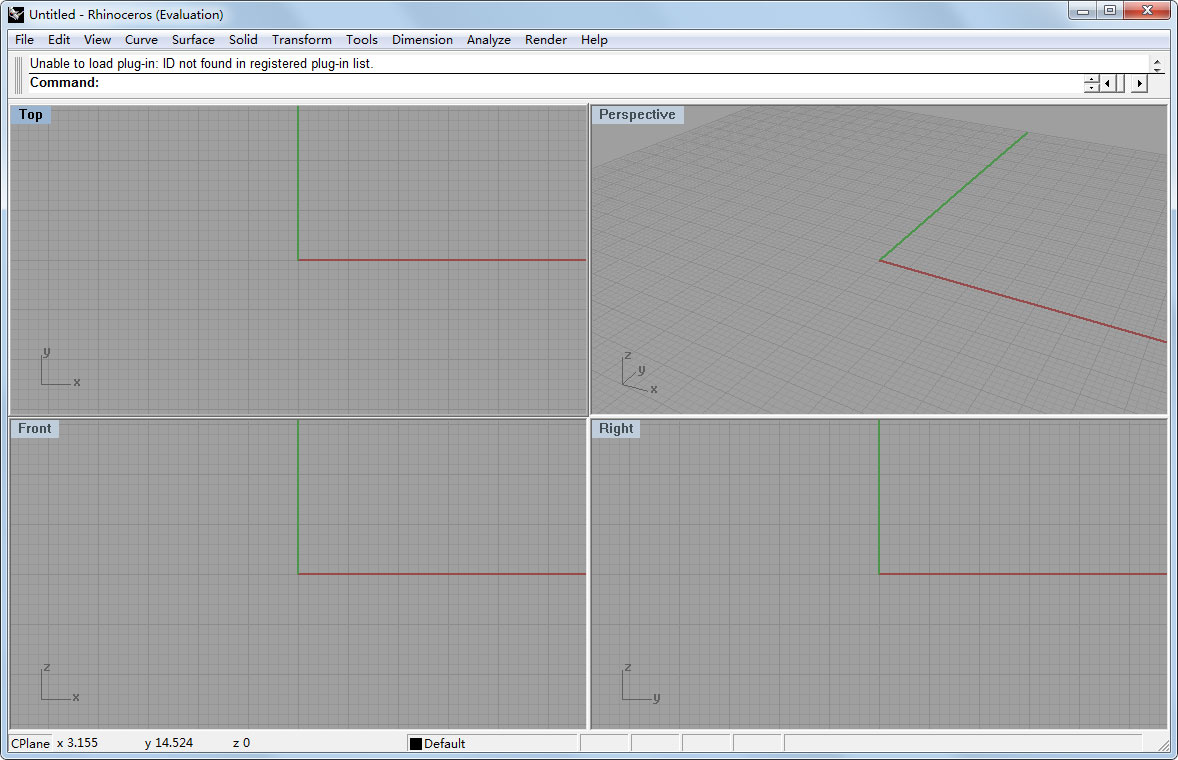1178x760 pixels.
Task: Minimize the Rhinoceros window
Action: (x=1083, y=11)
